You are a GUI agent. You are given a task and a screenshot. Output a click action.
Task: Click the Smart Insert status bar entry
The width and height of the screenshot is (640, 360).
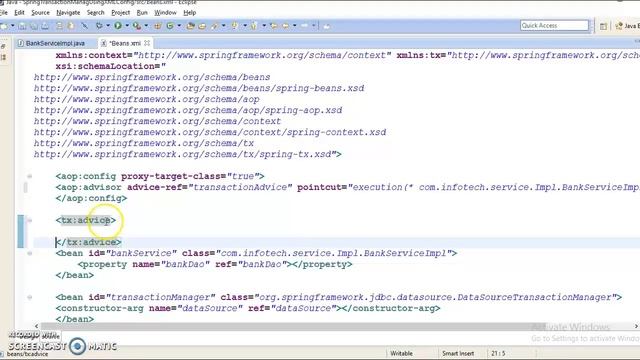coord(458,353)
